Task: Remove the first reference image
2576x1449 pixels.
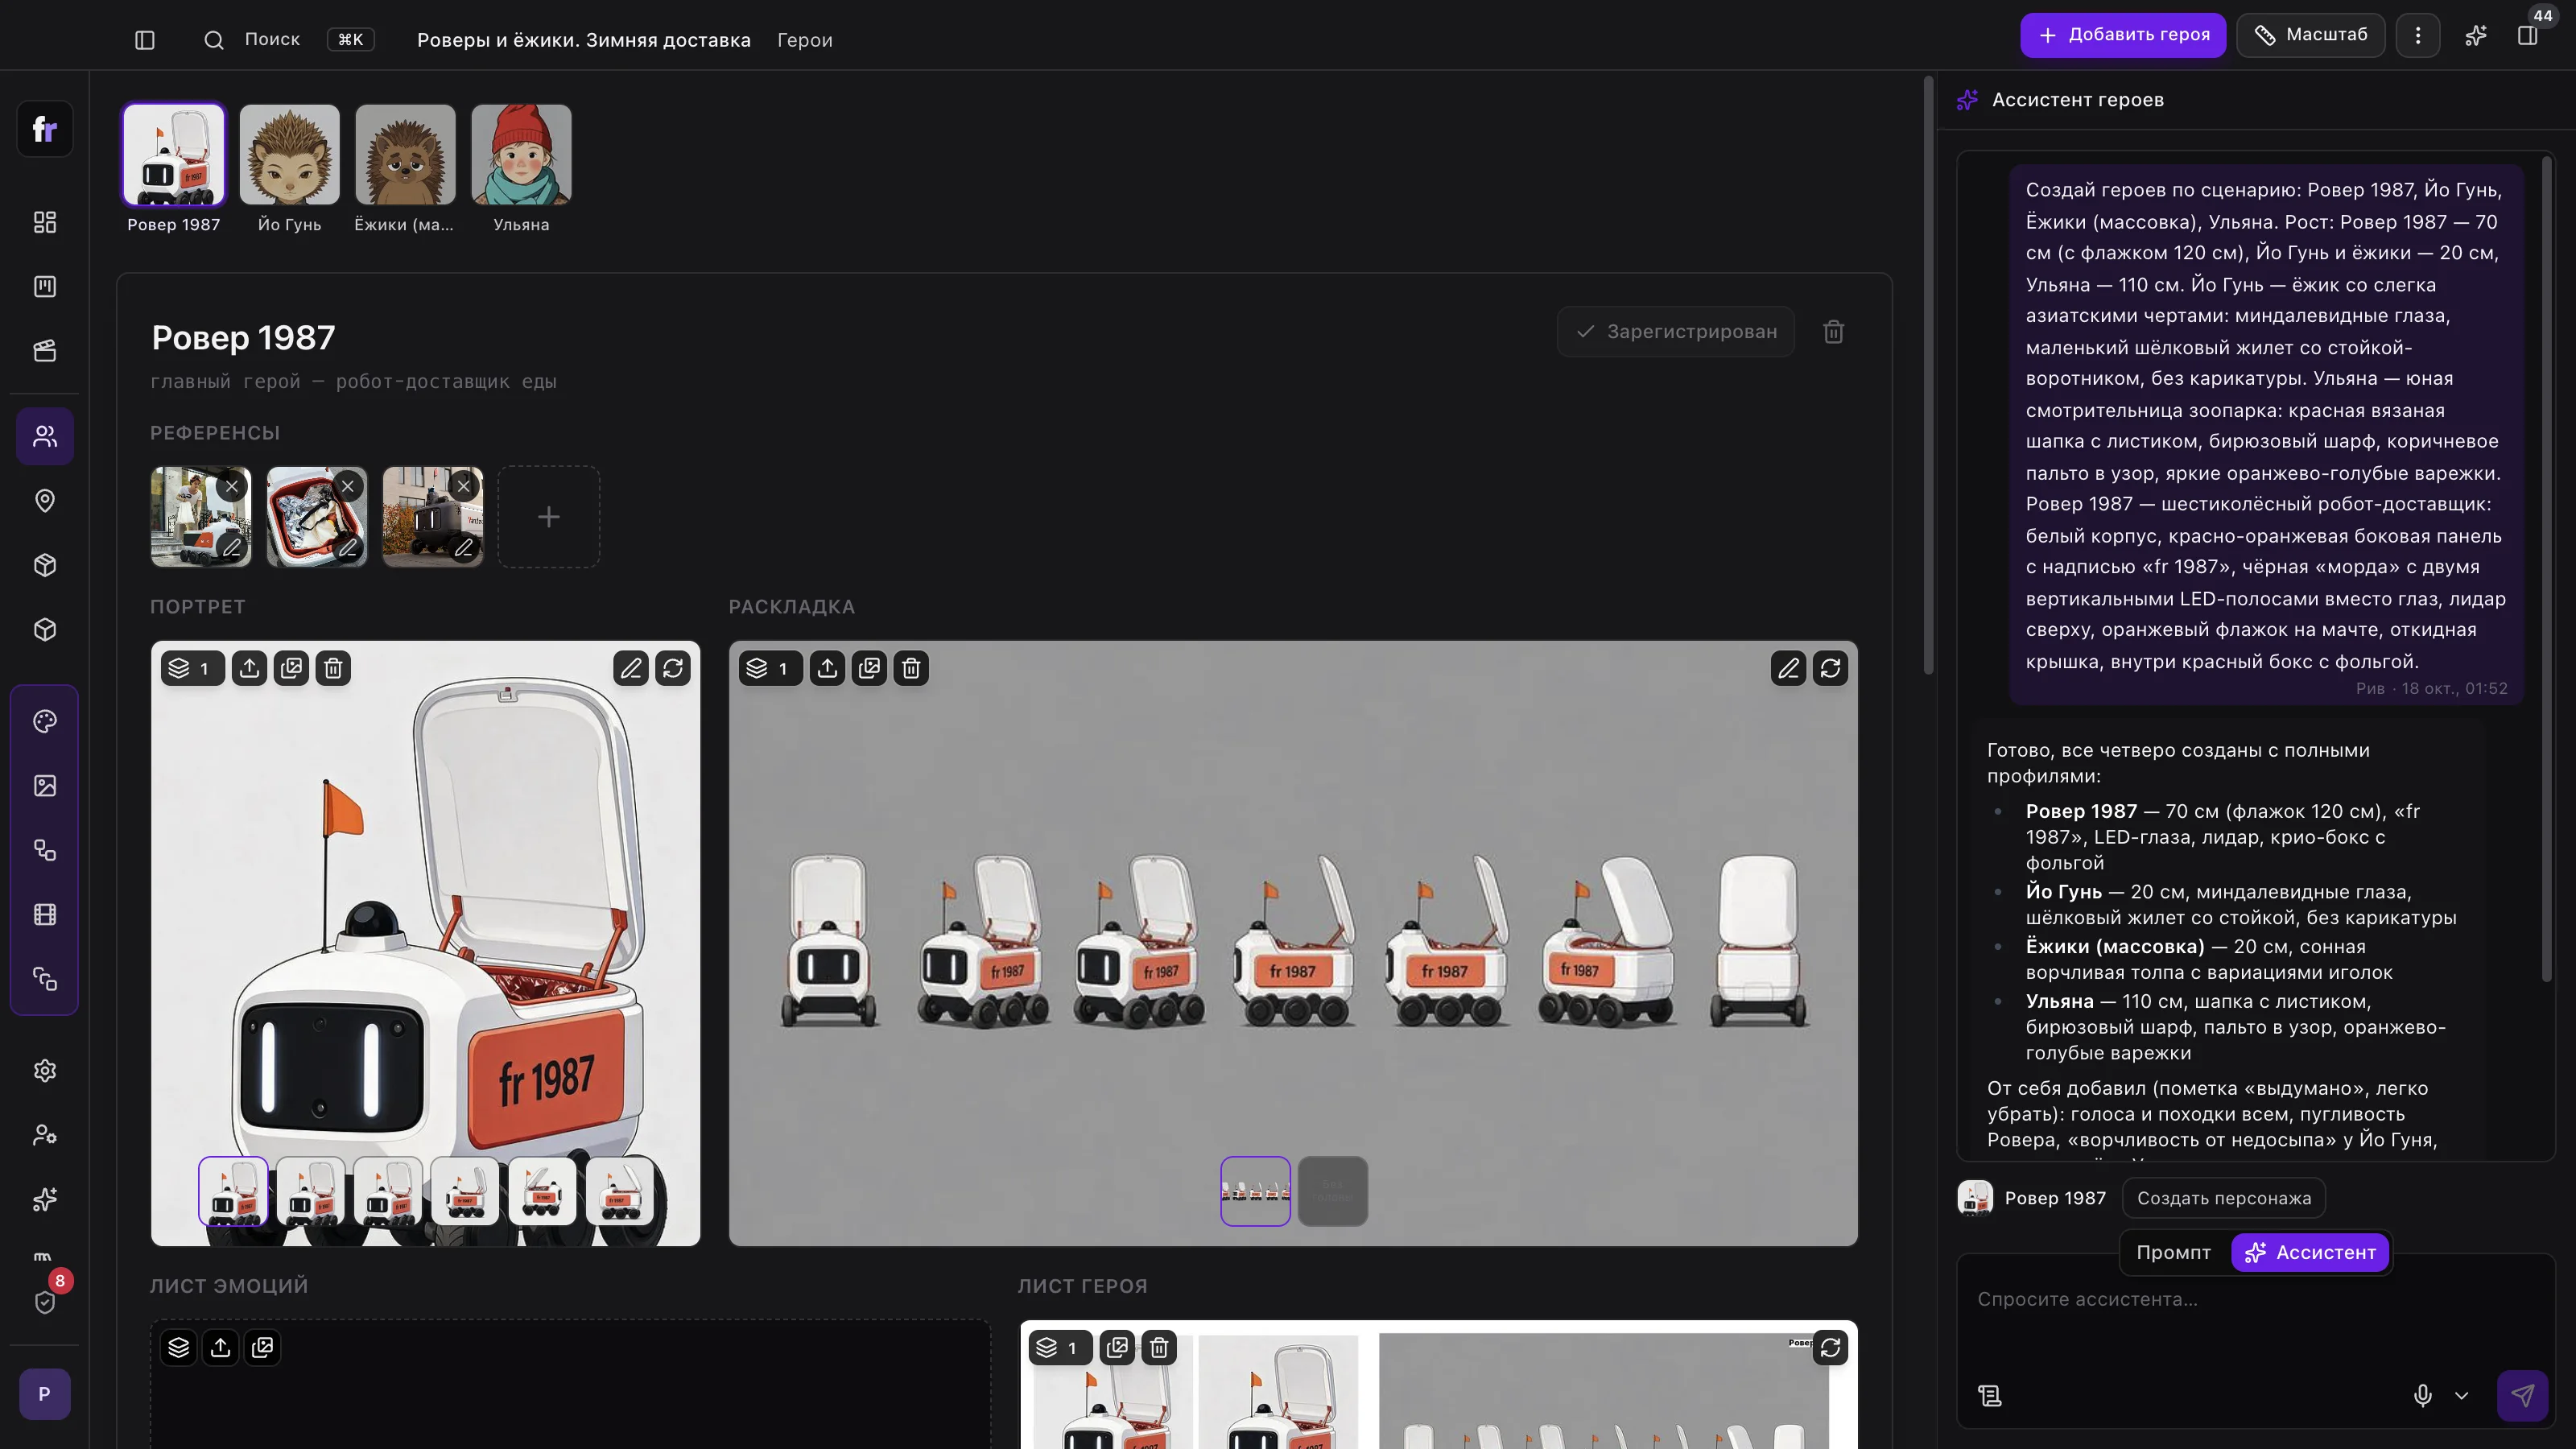Action: click(232, 486)
